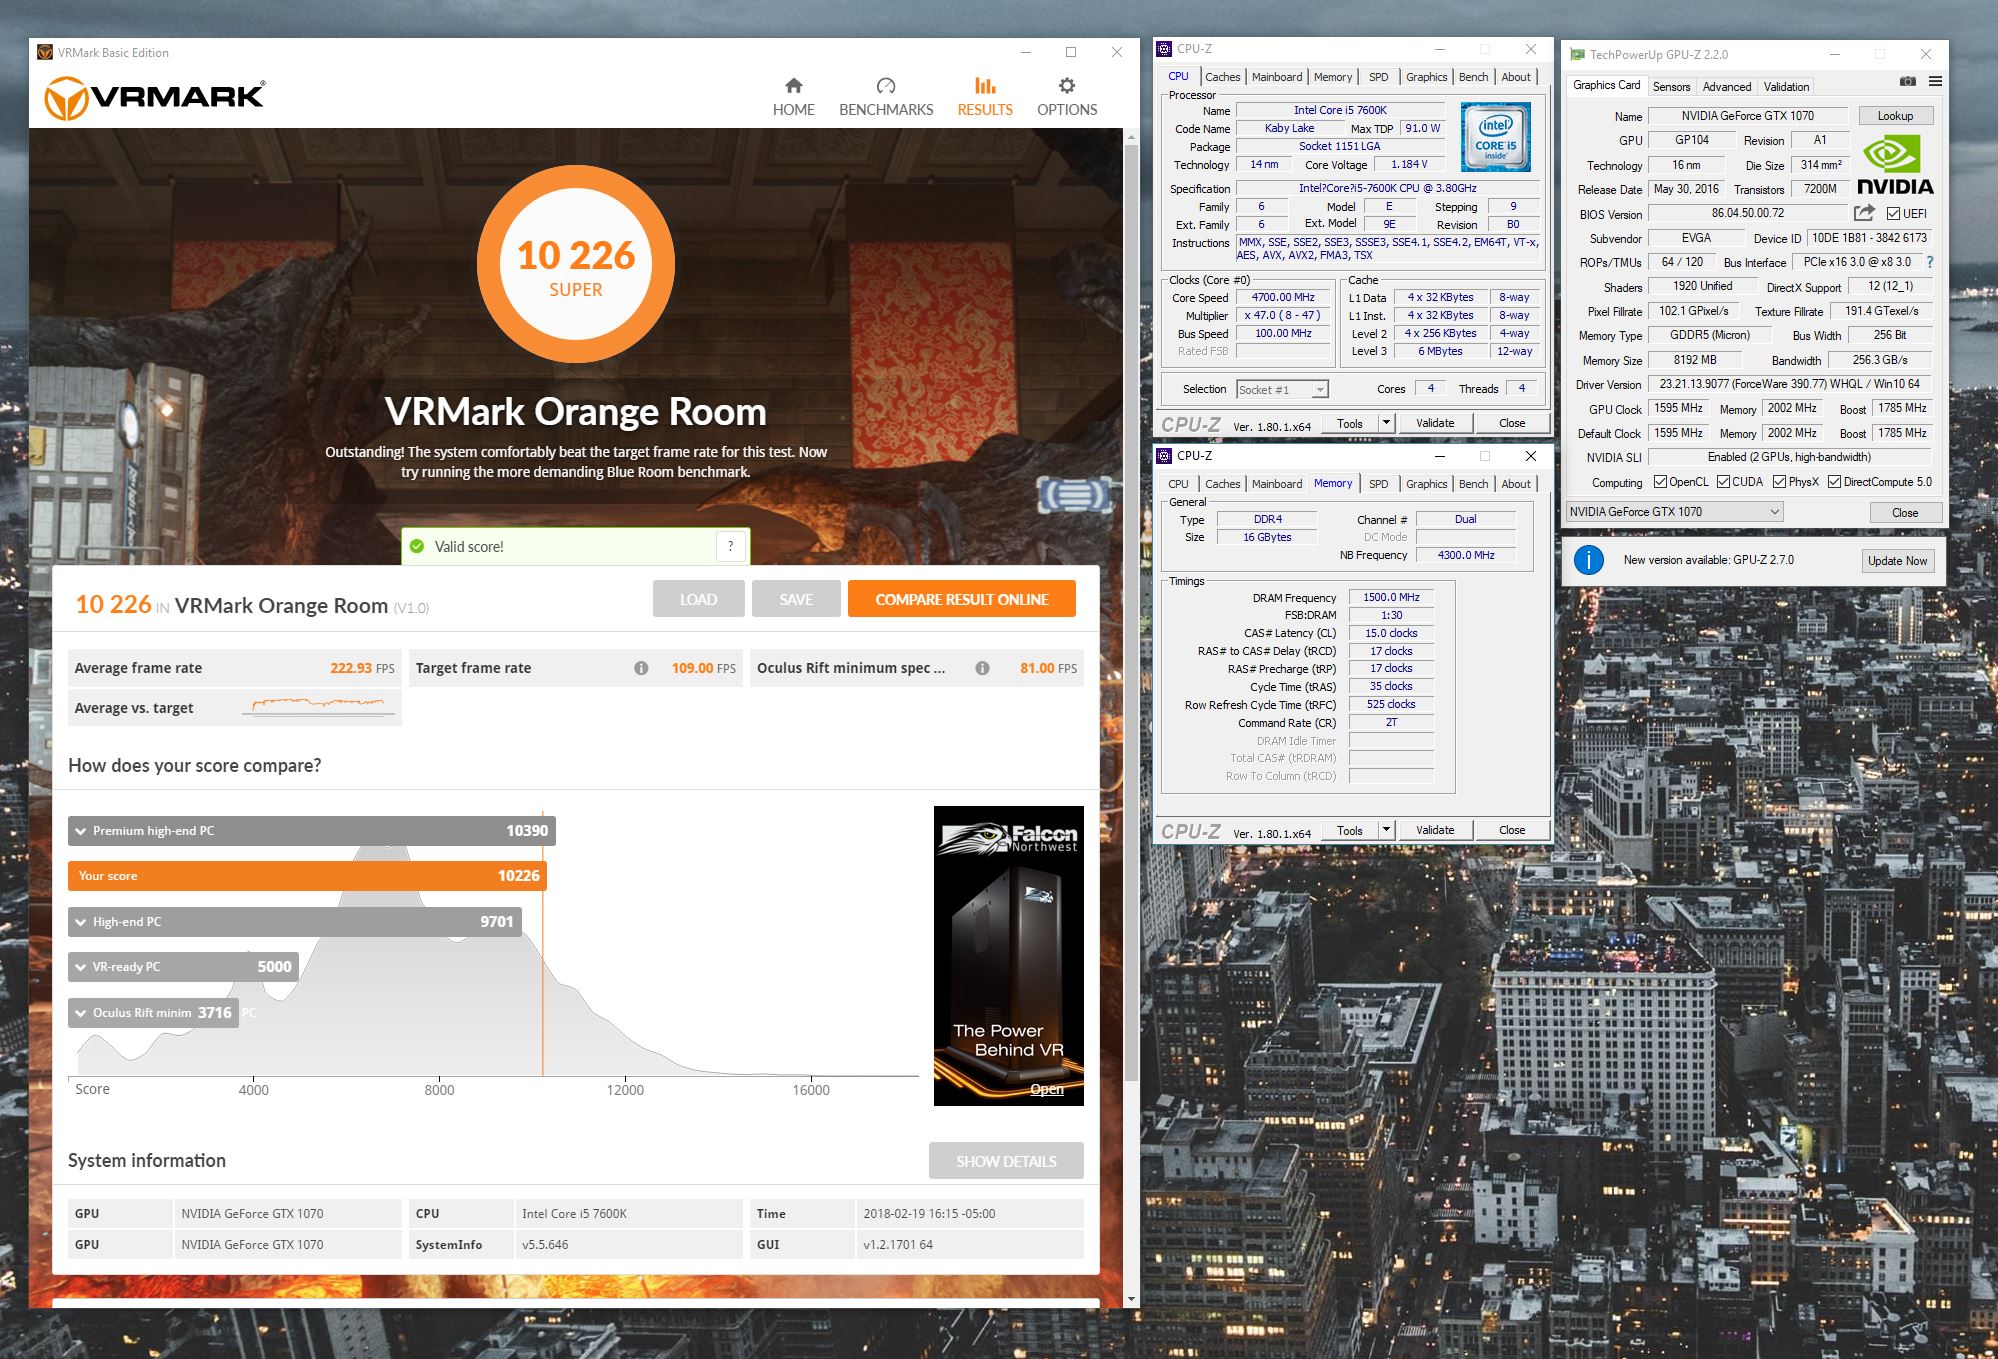Click the SAVE button
Screen dimensions: 1998x1359
(796, 599)
